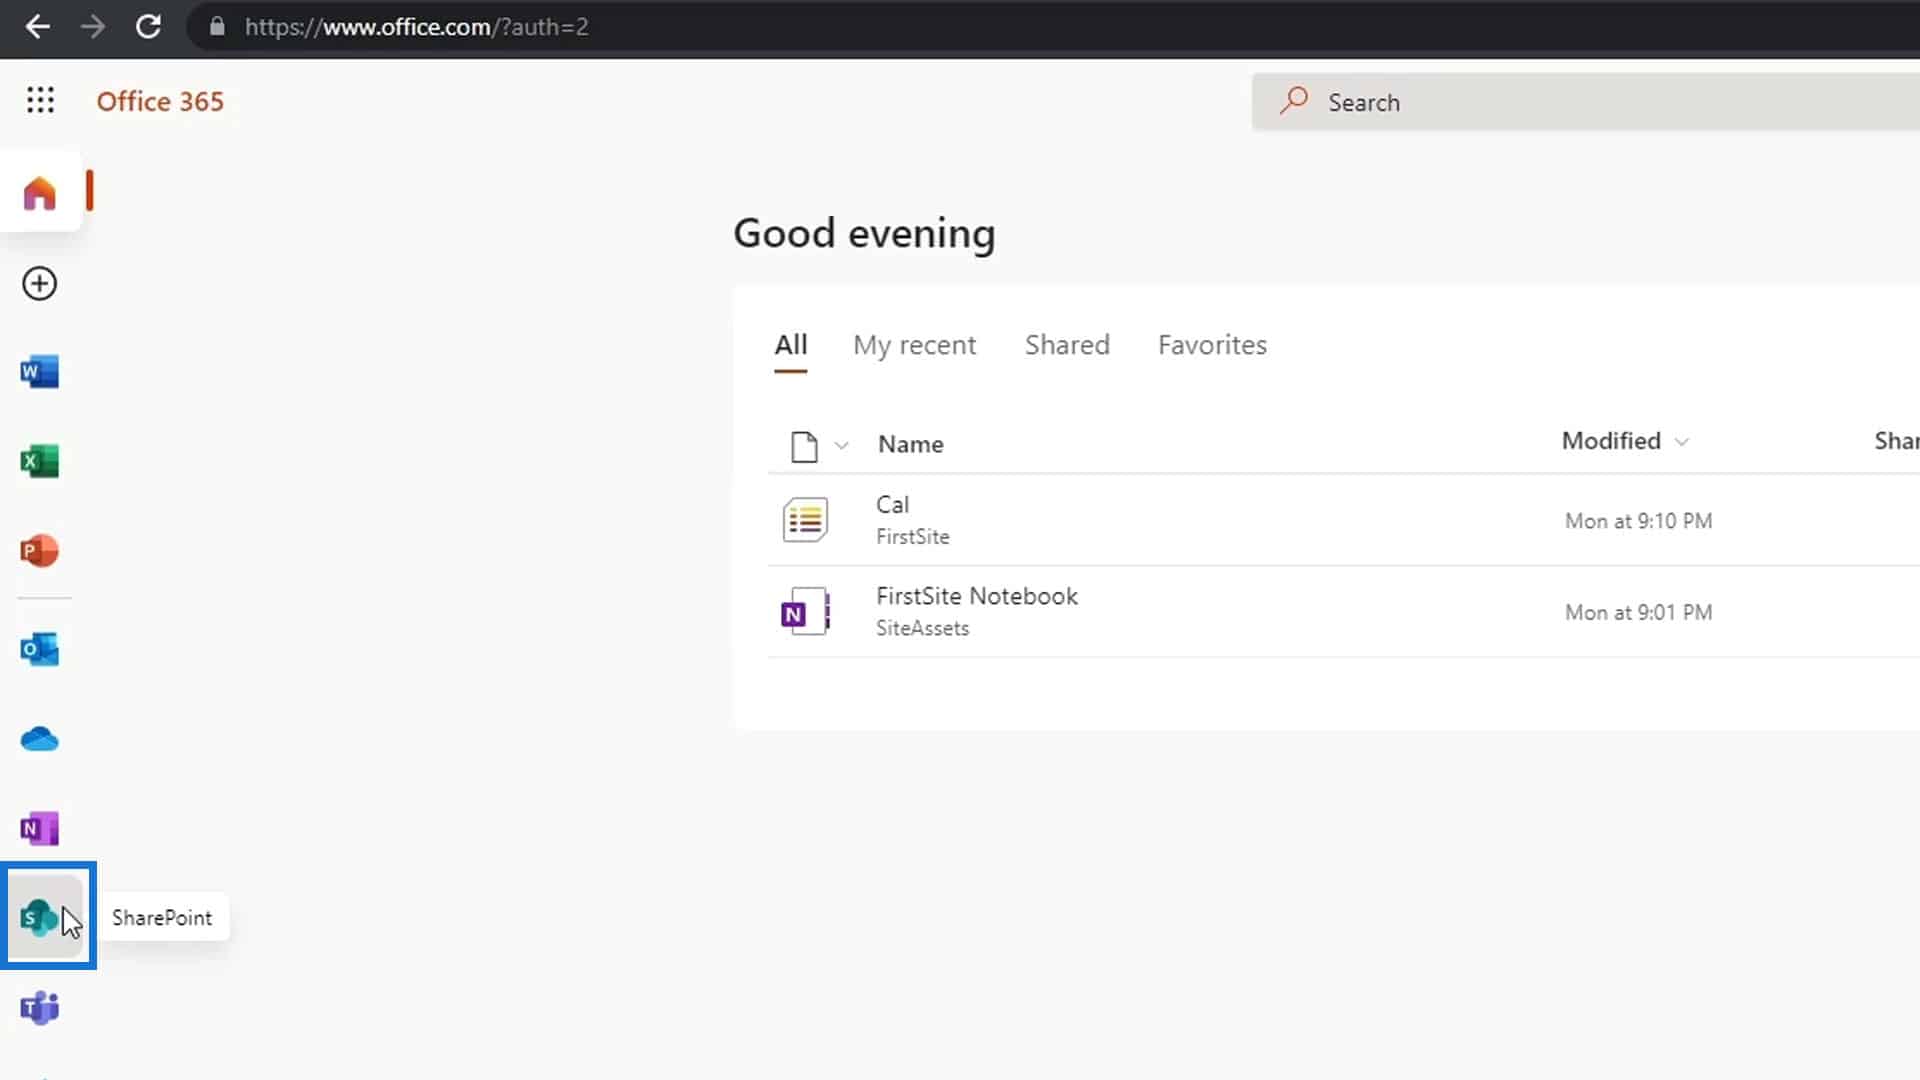This screenshot has height=1080, width=1920.
Task: Click the file type column icon
Action: point(804,446)
